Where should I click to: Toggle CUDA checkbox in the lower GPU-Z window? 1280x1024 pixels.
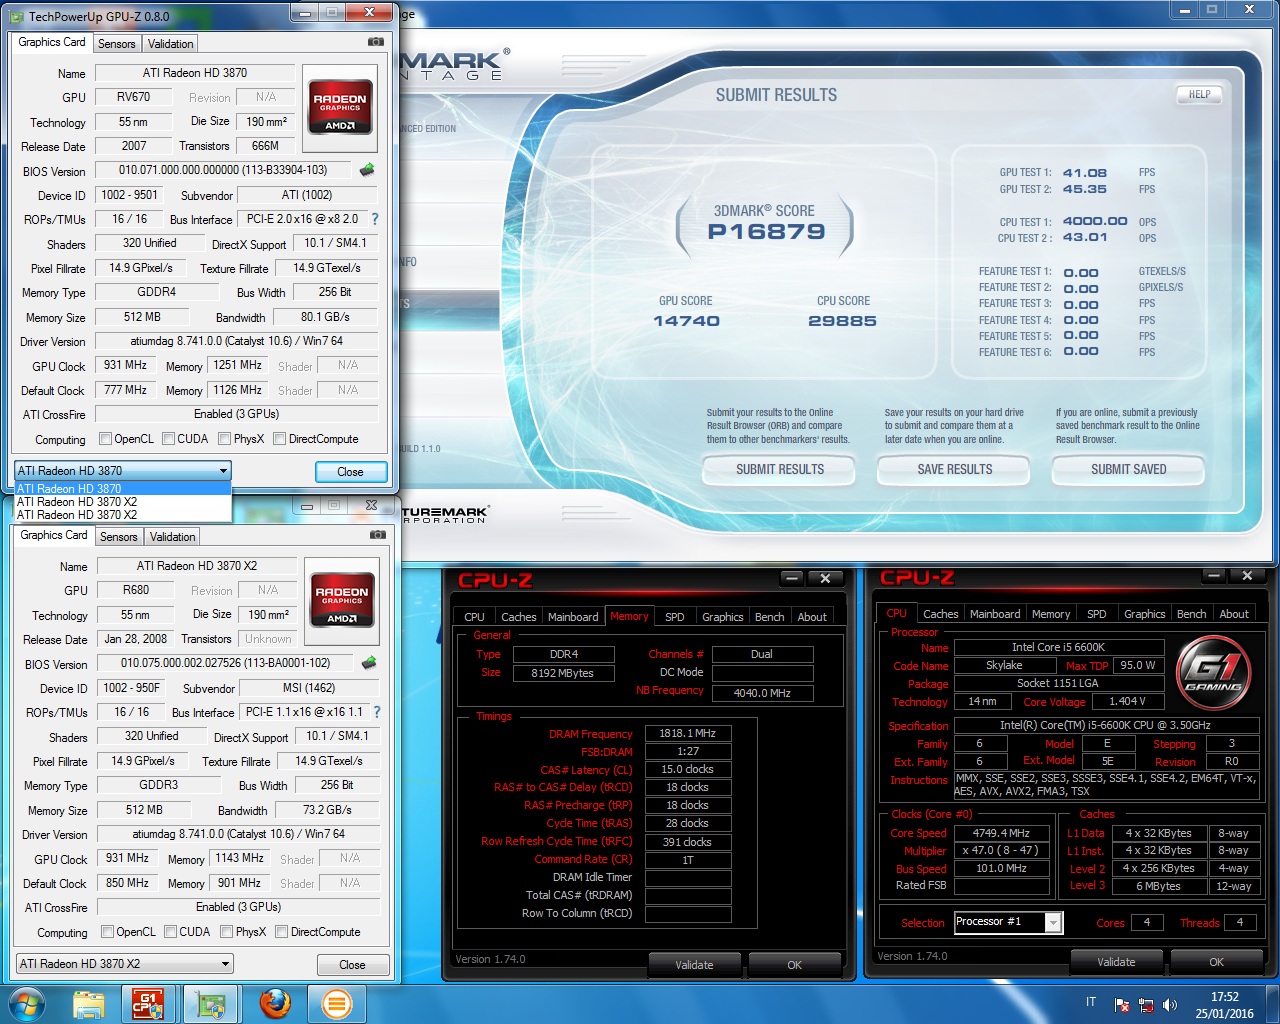tap(171, 931)
